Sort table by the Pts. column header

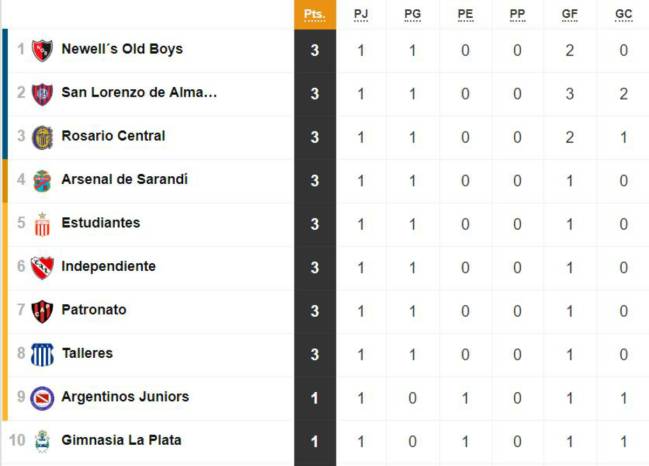tap(315, 15)
